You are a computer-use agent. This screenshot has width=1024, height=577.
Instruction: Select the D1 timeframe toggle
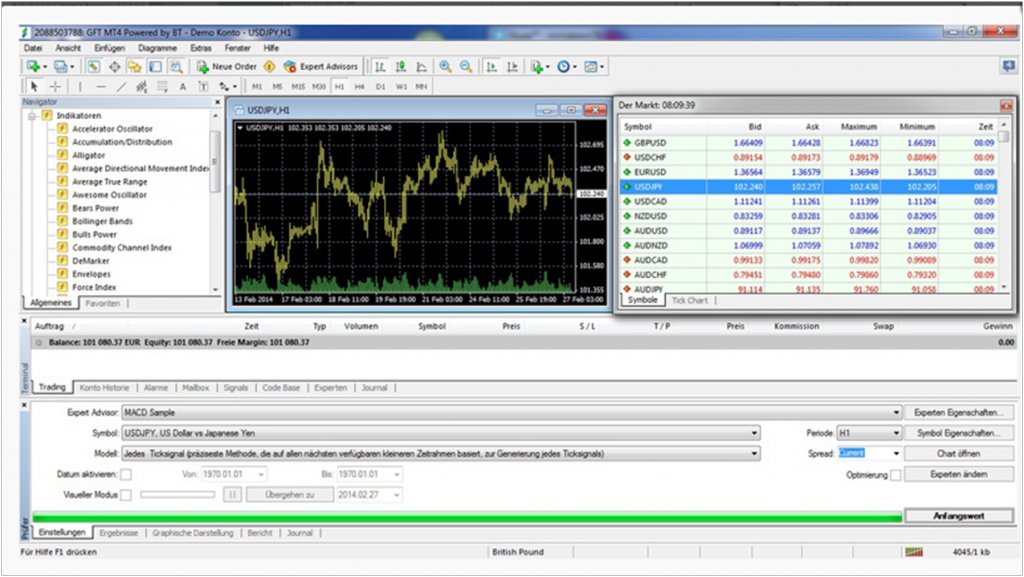point(380,86)
